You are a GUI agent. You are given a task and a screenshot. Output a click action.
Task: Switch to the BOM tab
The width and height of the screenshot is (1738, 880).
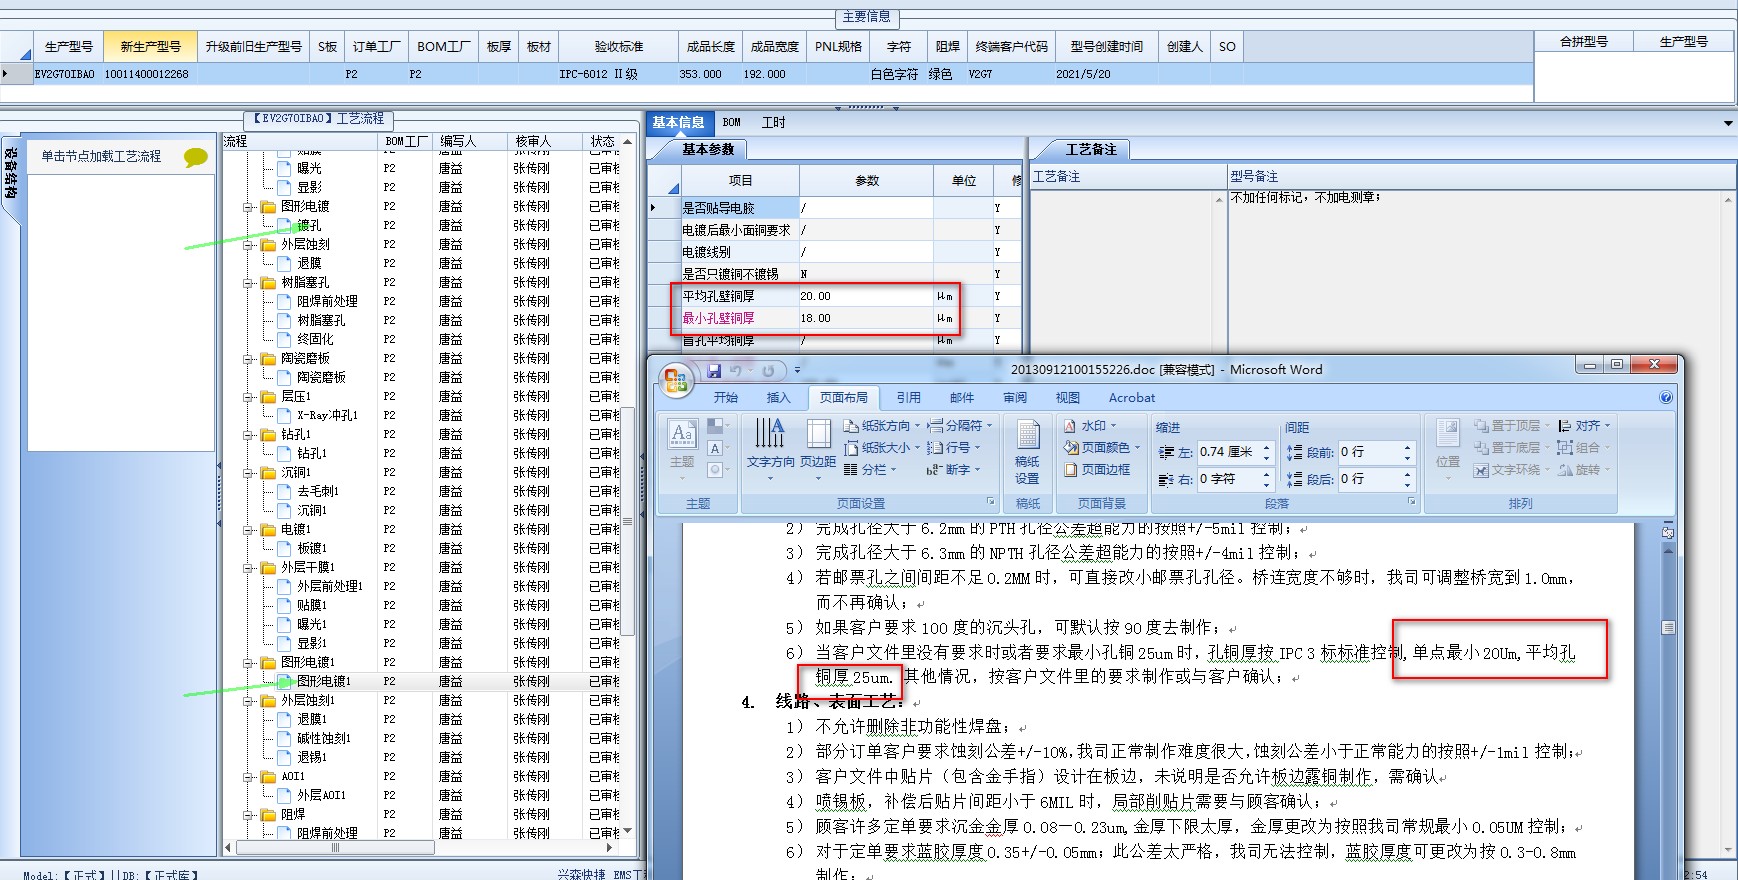pos(732,123)
